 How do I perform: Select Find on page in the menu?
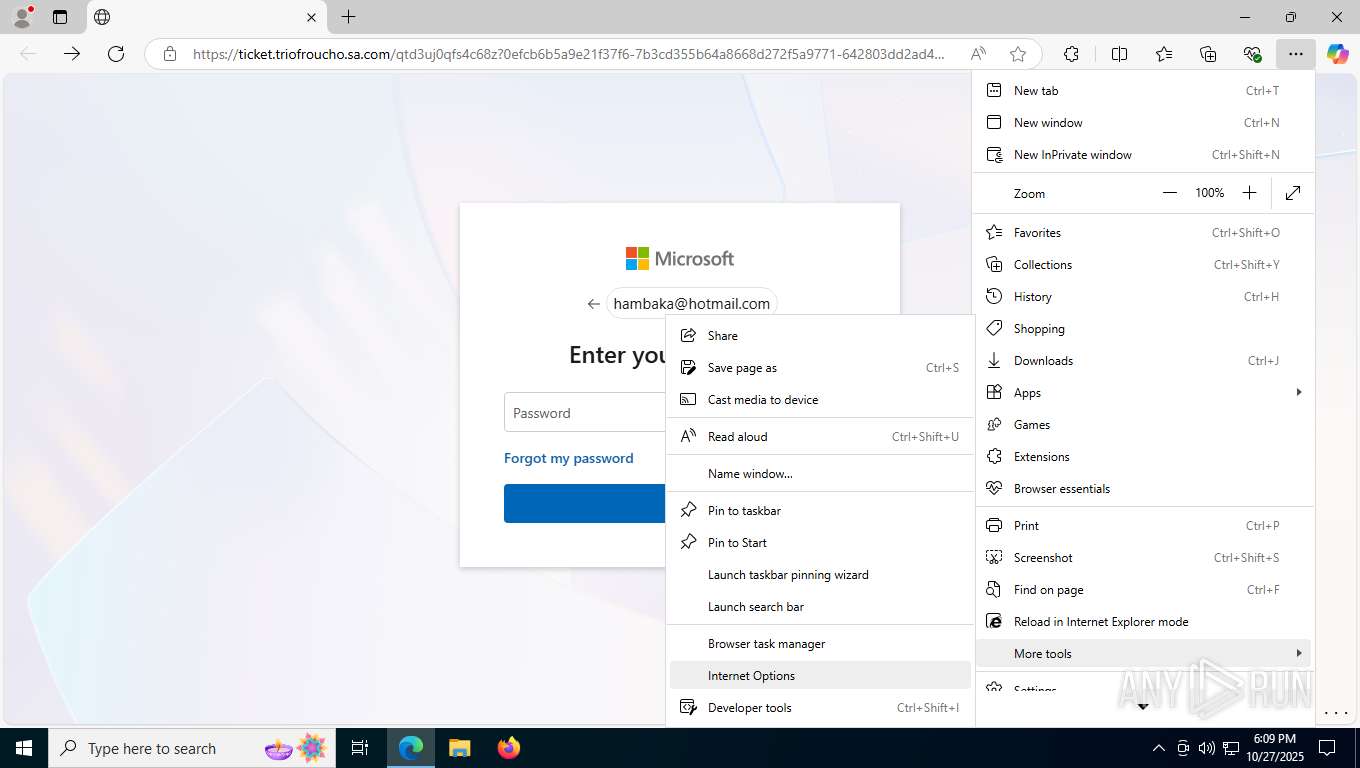(x=1143, y=589)
